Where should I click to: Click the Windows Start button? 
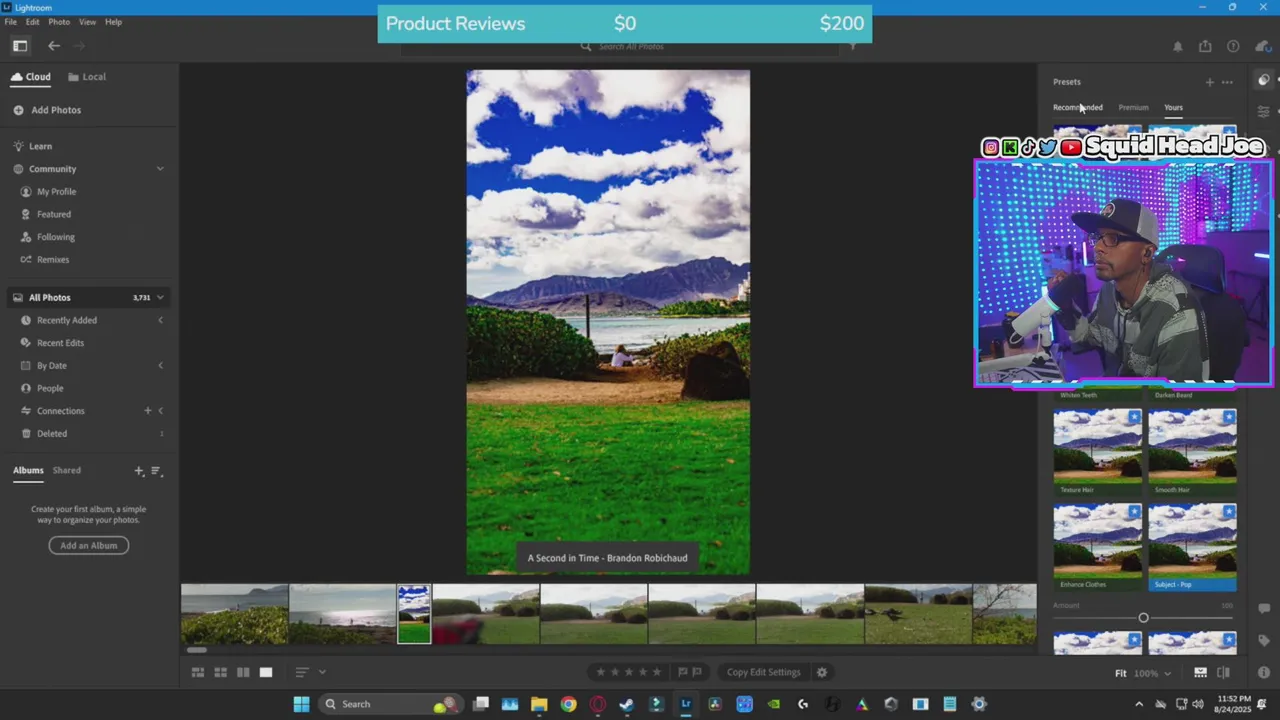coord(301,704)
